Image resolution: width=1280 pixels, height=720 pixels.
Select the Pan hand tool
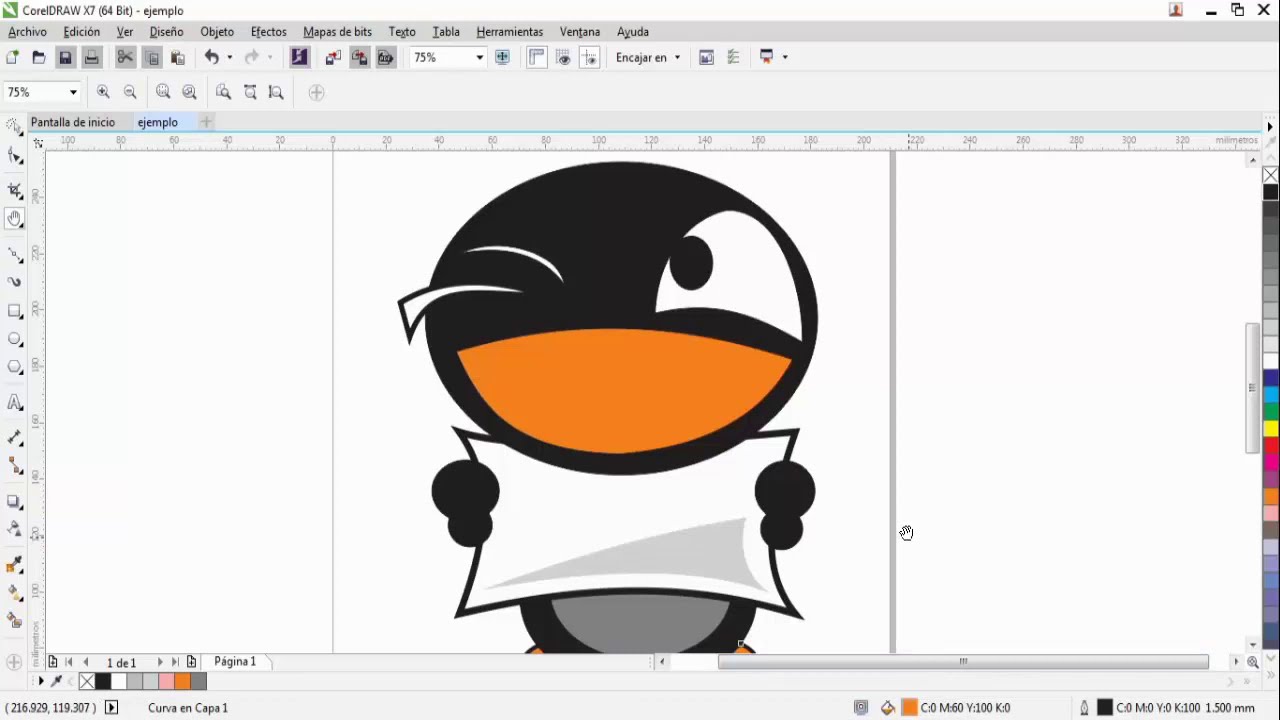14,219
